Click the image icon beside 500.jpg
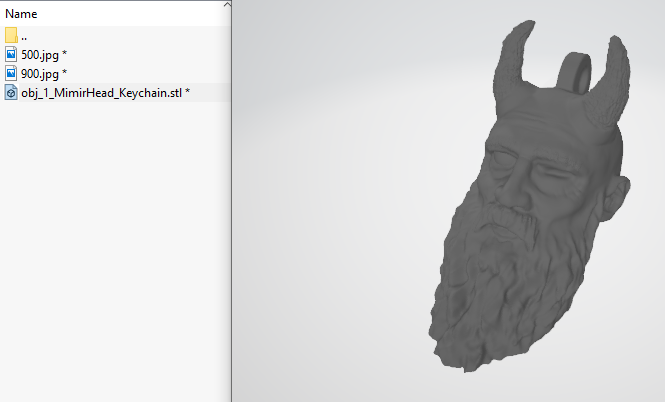Viewport: 665px width, 402px height. tap(11, 54)
